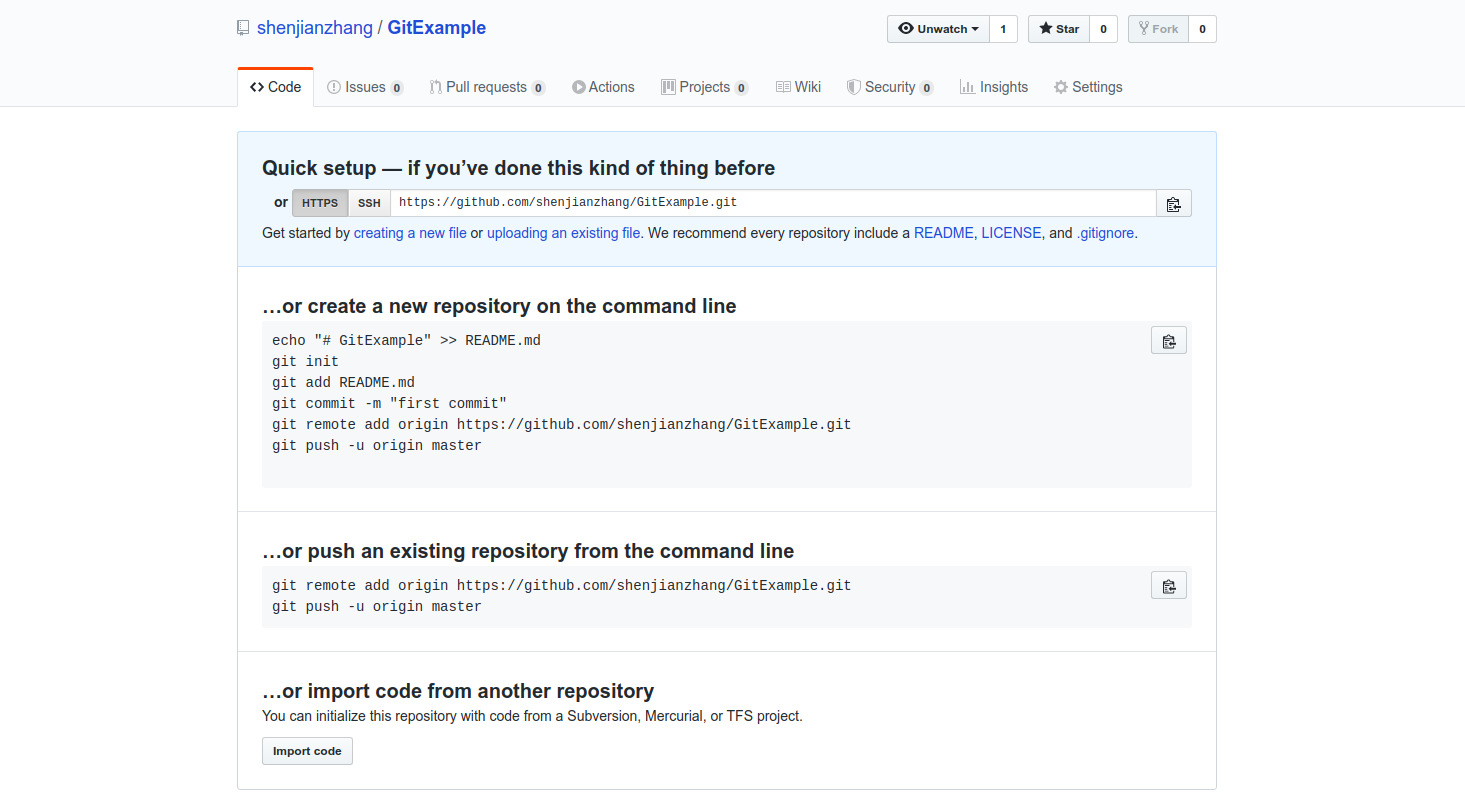Copy the repository URL with the clipboard icon
The height and width of the screenshot is (799, 1465).
point(1174,203)
